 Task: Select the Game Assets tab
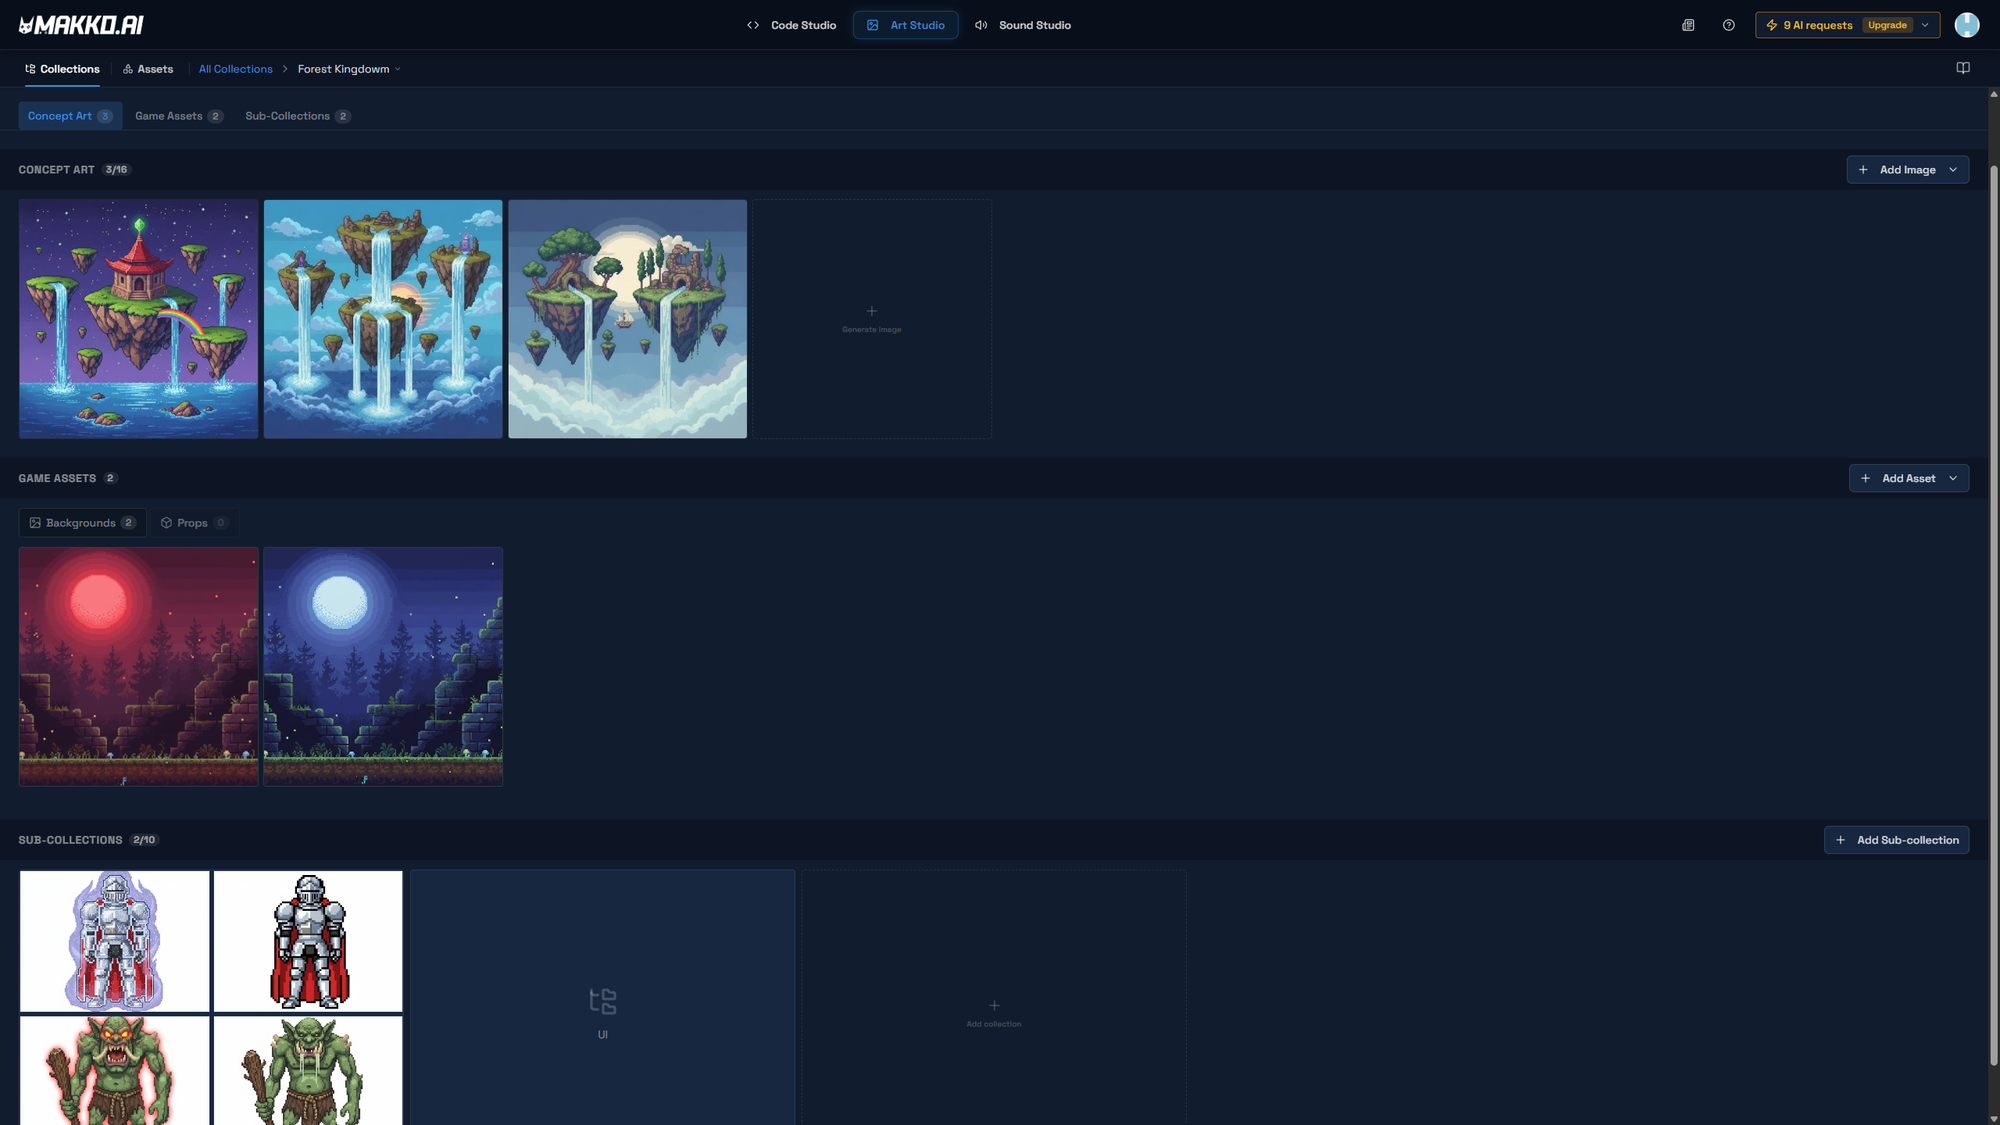coord(178,116)
